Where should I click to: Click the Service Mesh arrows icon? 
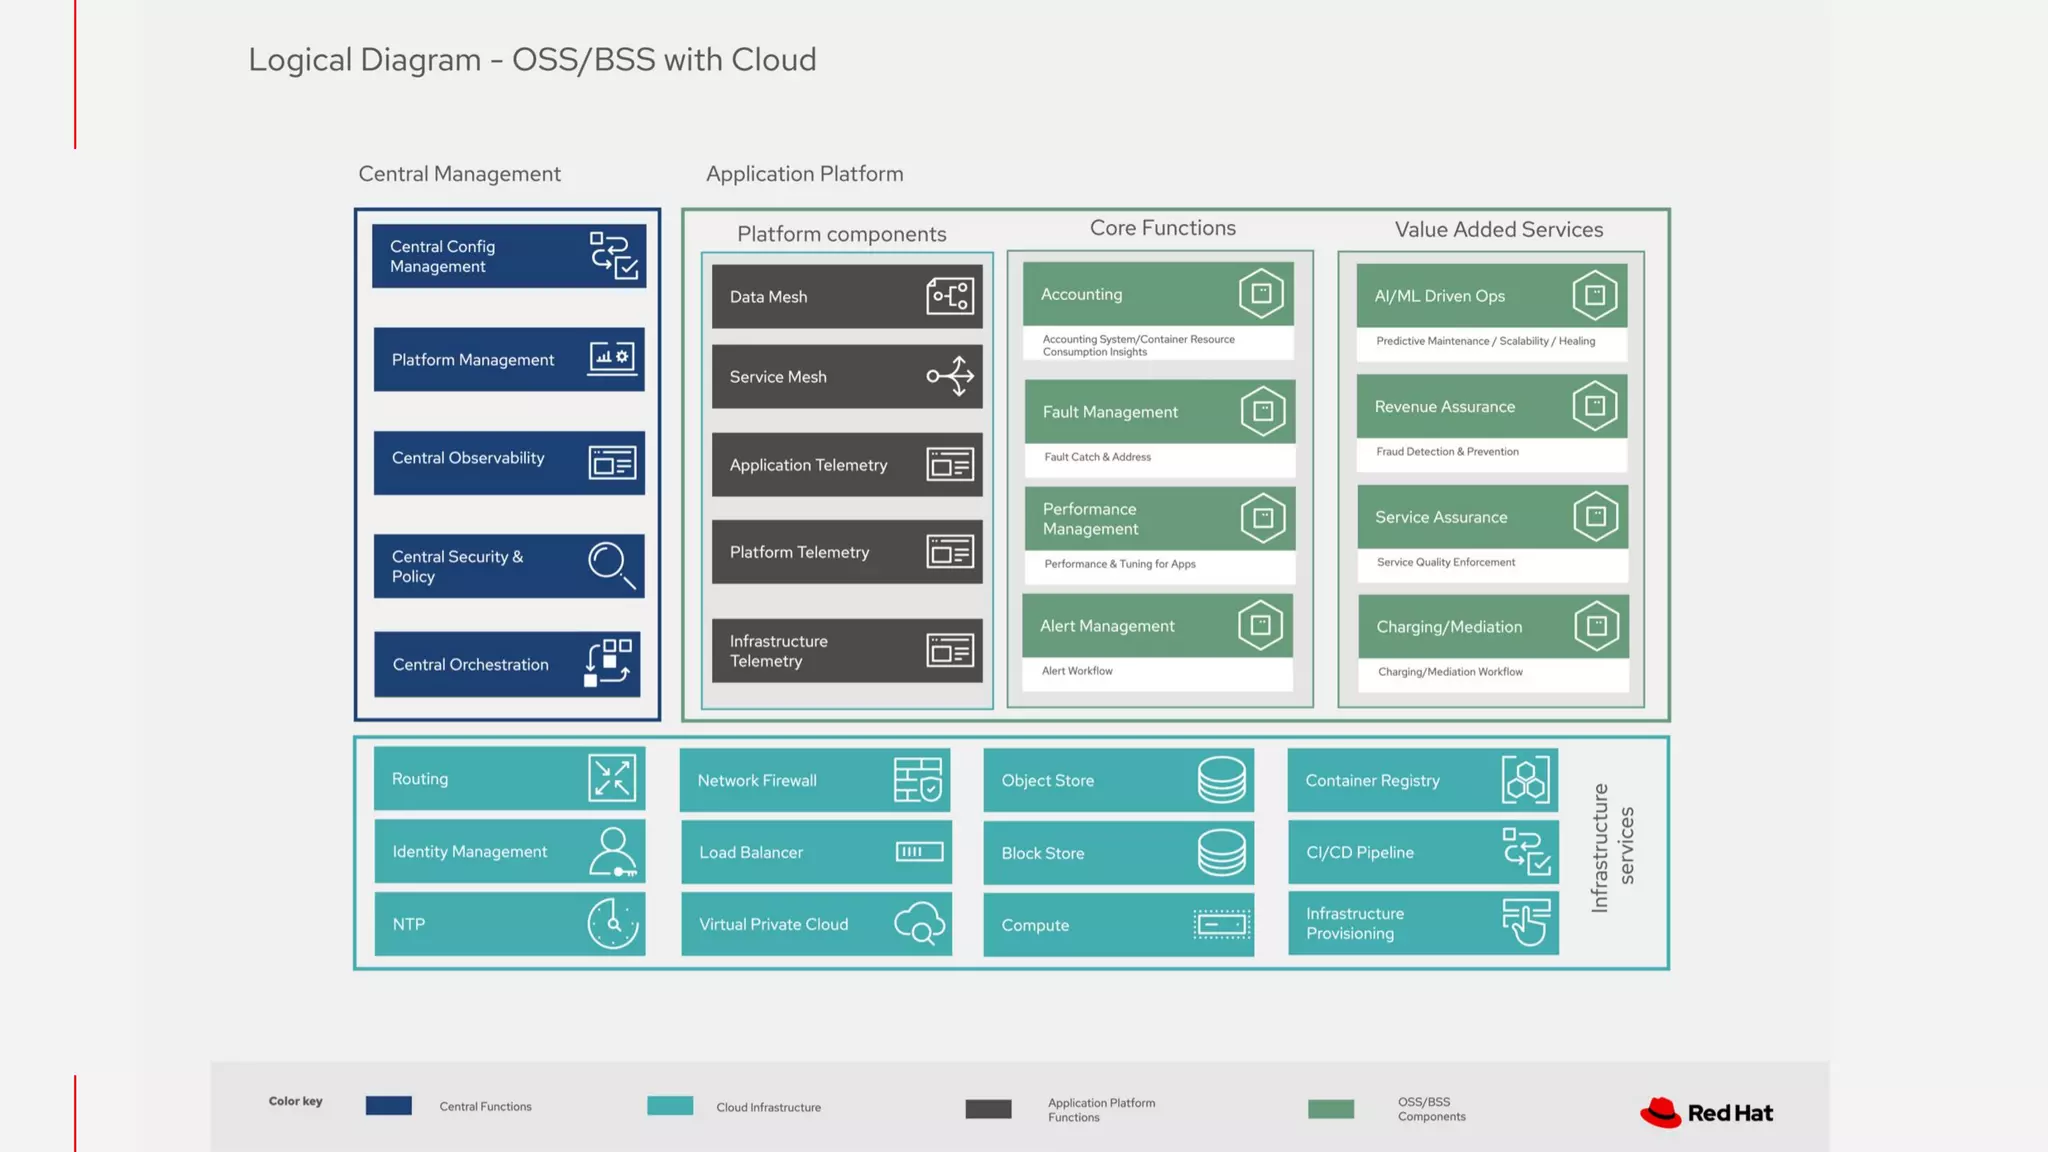coord(950,376)
